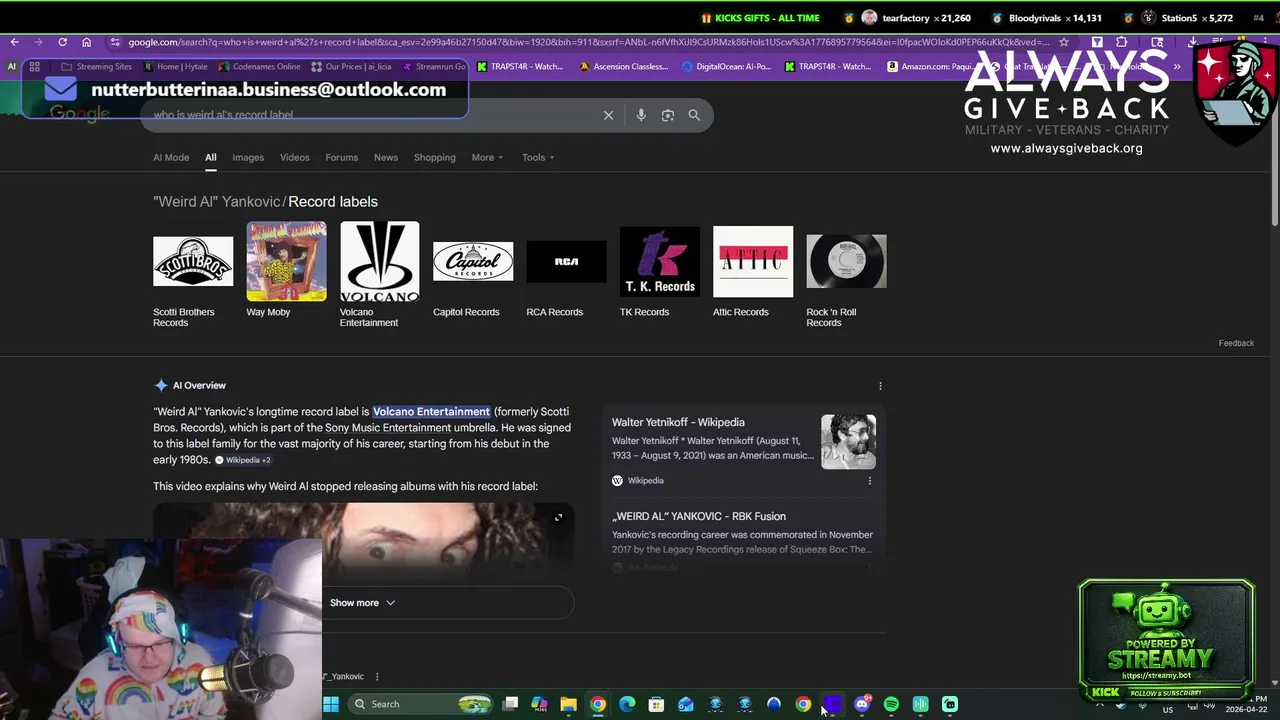Open the Windows Start menu
Viewport: 1280px width, 720px height.
(331, 704)
